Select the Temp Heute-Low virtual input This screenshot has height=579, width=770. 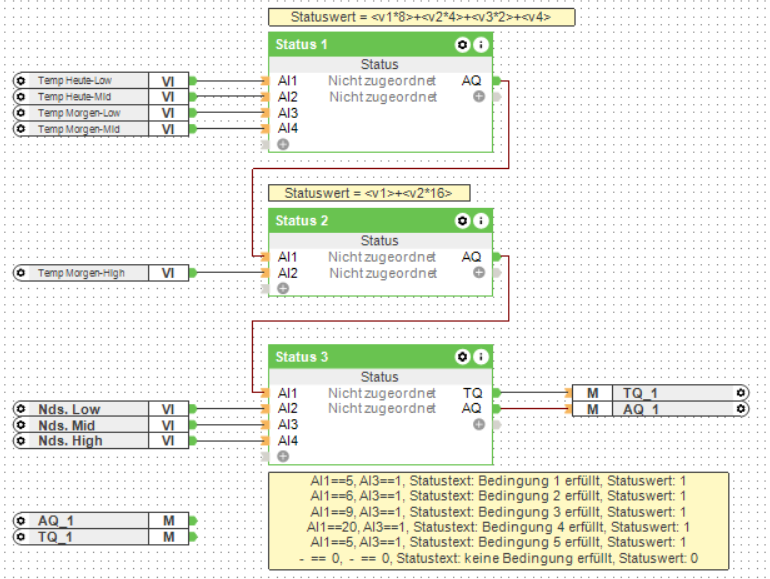point(101,81)
